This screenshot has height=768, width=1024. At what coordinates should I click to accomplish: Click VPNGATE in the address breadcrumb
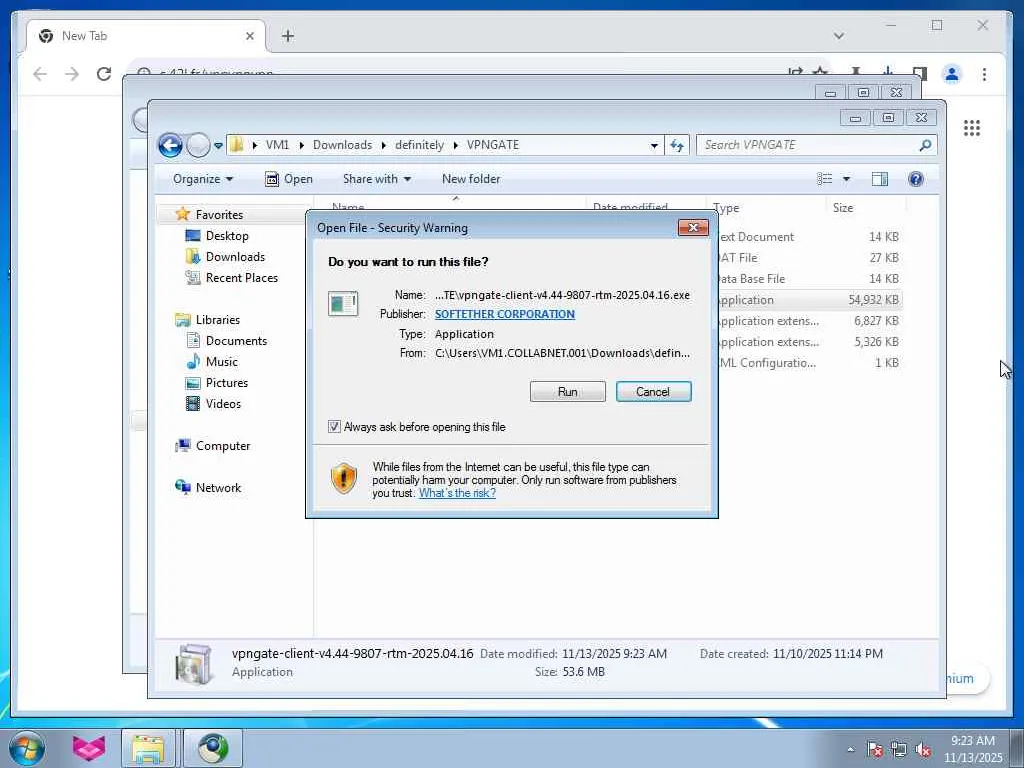coord(492,145)
